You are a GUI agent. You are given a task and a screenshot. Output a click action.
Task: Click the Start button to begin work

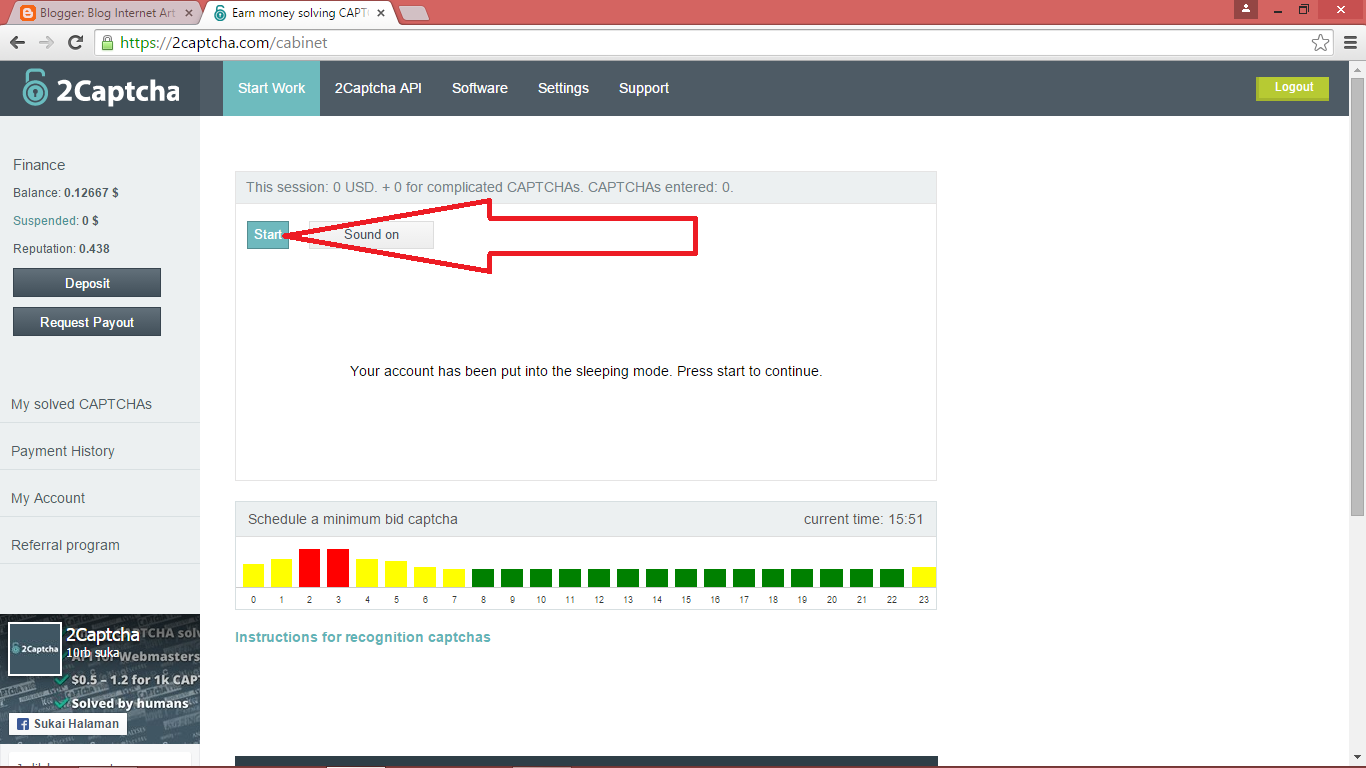pyautogui.click(x=268, y=235)
